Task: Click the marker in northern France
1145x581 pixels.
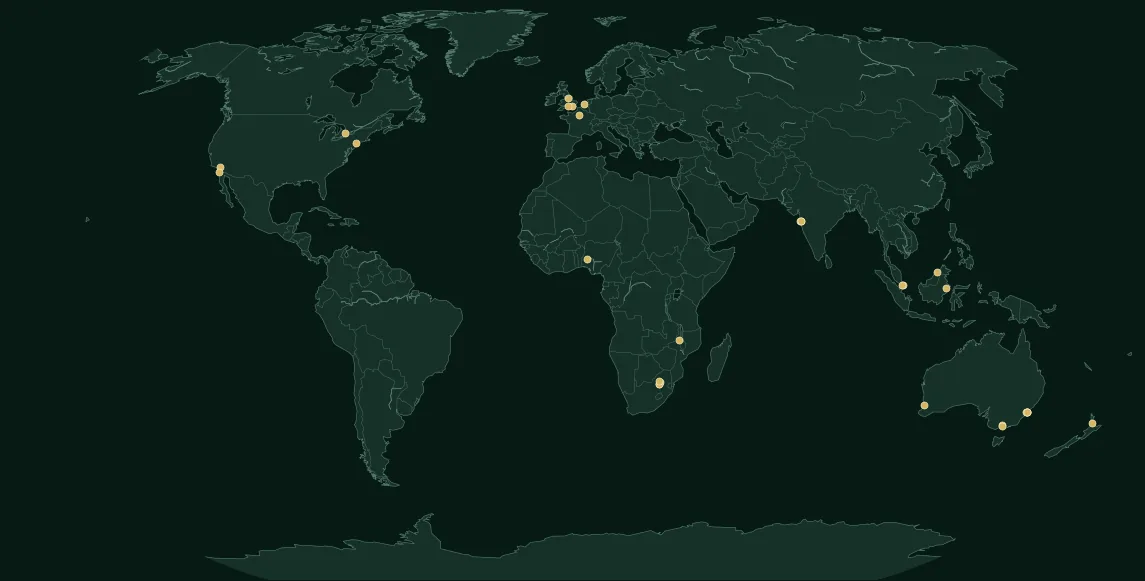Action: tap(580, 115)
